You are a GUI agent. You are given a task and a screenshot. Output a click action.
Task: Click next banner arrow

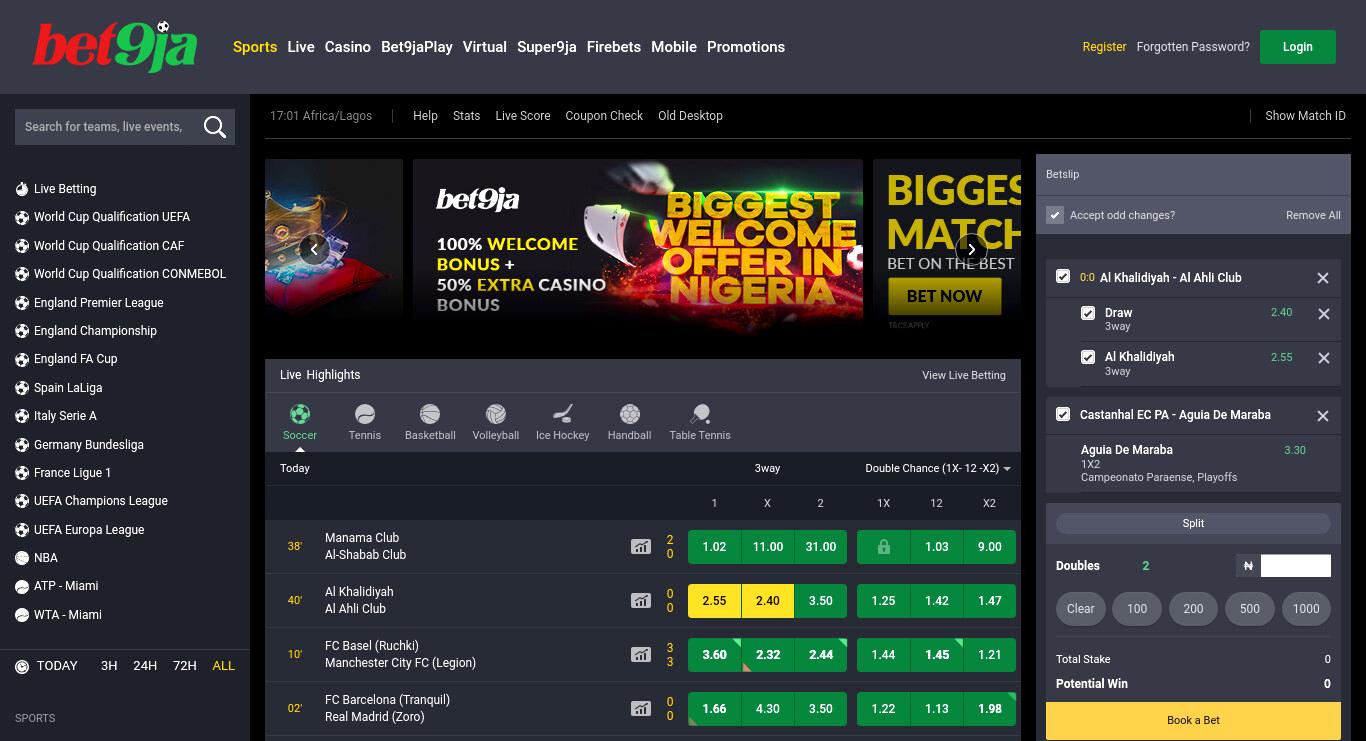click(x=971, y=250)
